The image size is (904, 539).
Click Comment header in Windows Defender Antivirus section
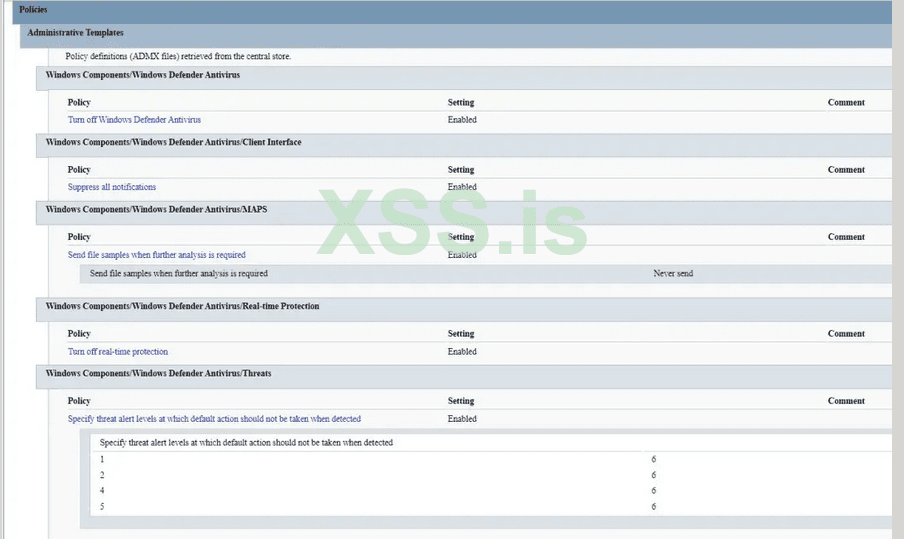click(x=846, y=103)
